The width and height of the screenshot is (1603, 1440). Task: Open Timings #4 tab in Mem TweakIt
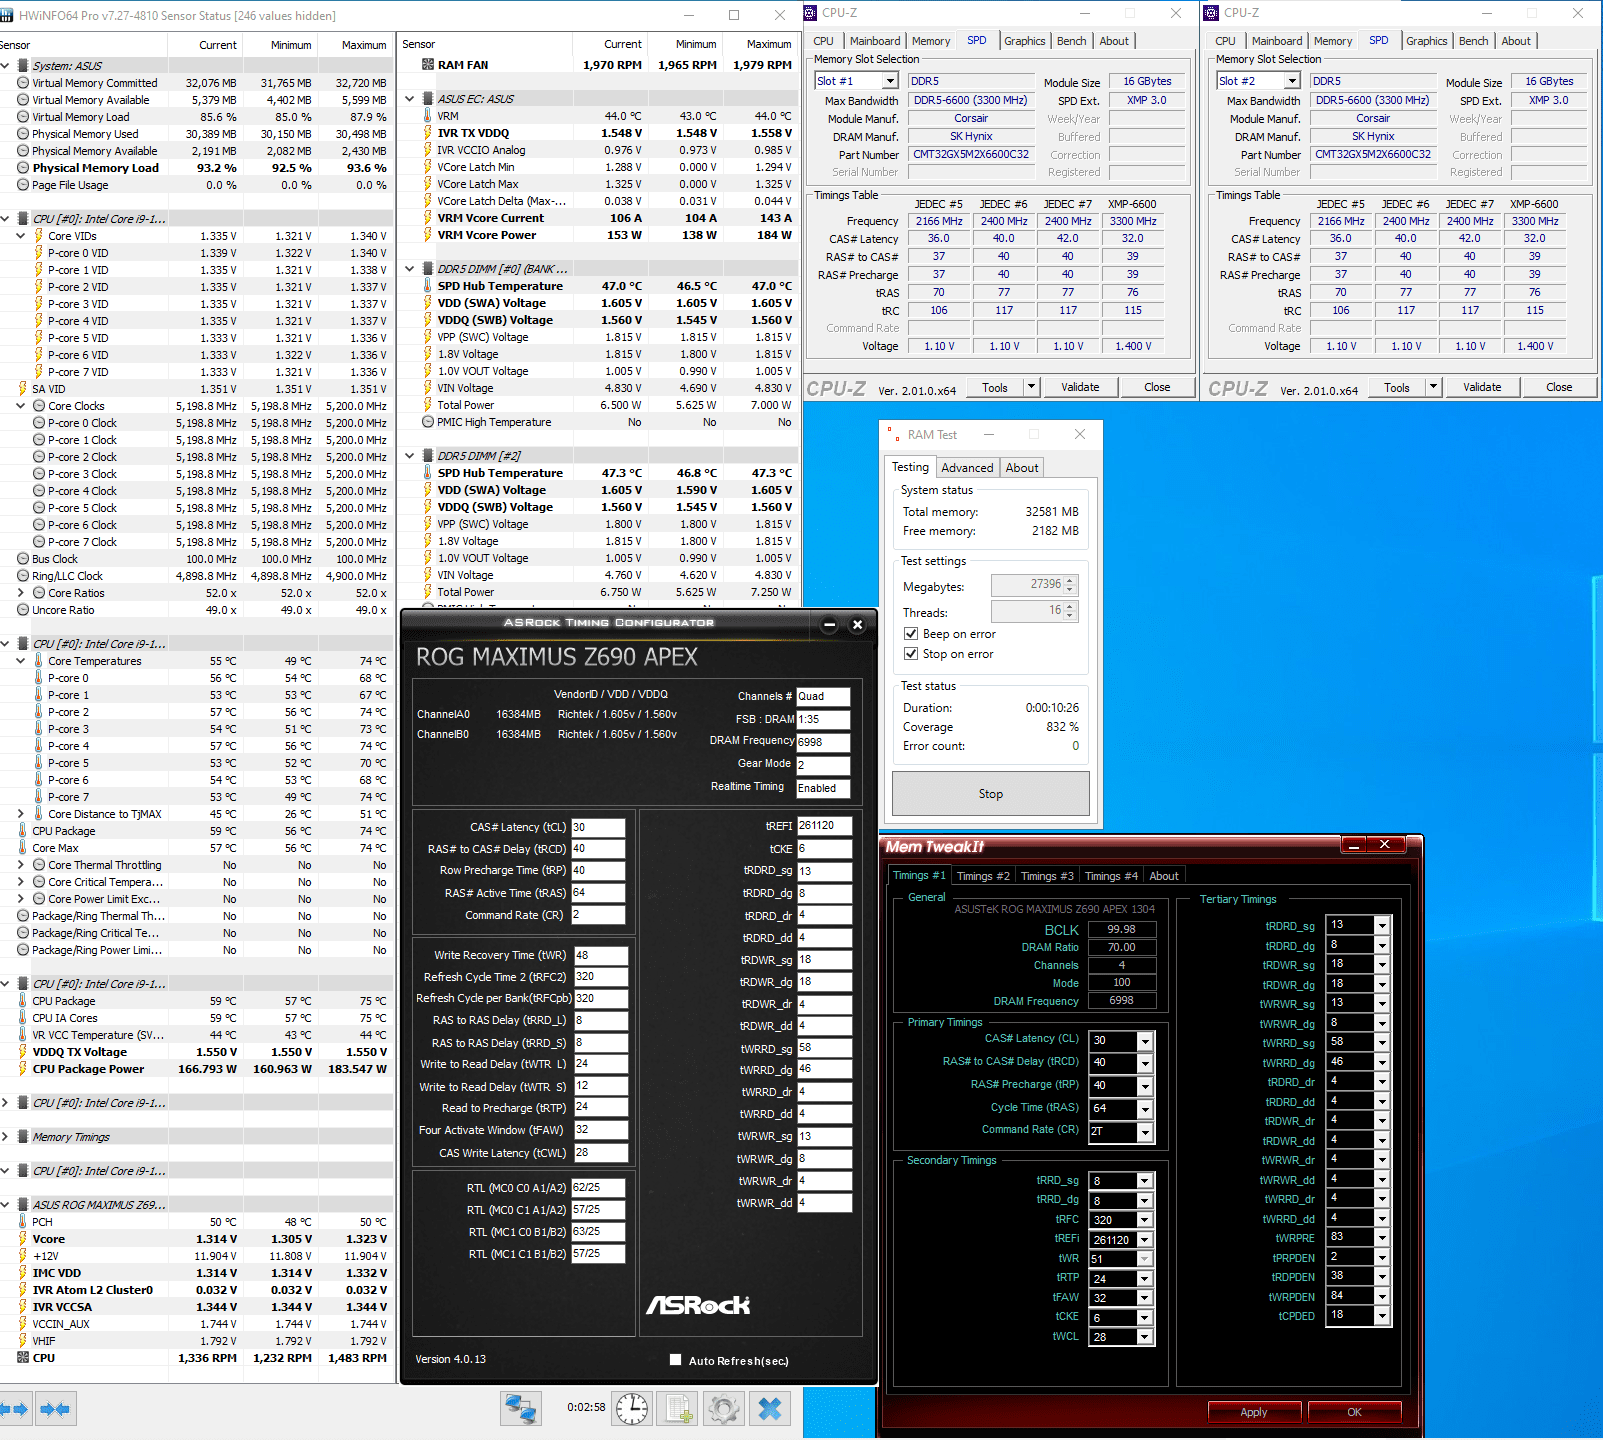point(1111,876)
